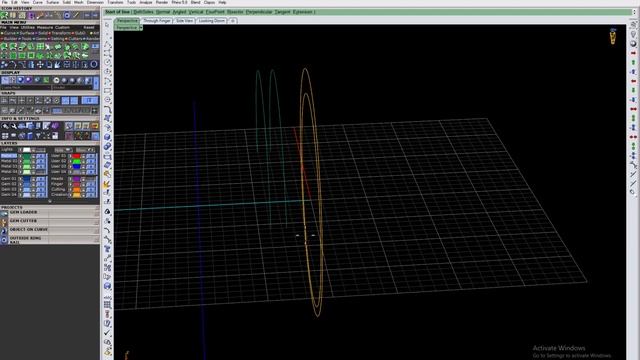
Task: Click the orange Cutting layer color swatch
Action: click(76, 189)
